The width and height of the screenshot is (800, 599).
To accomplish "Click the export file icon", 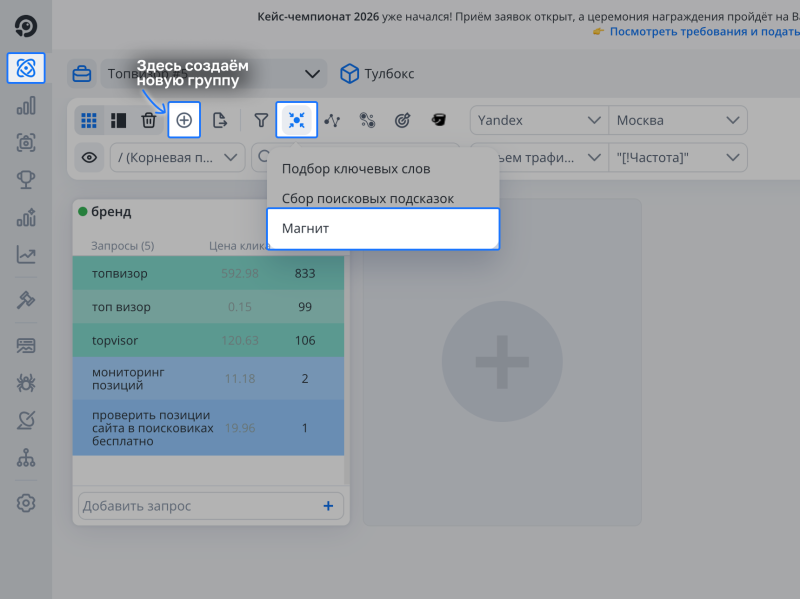I will tap(220, 120).
